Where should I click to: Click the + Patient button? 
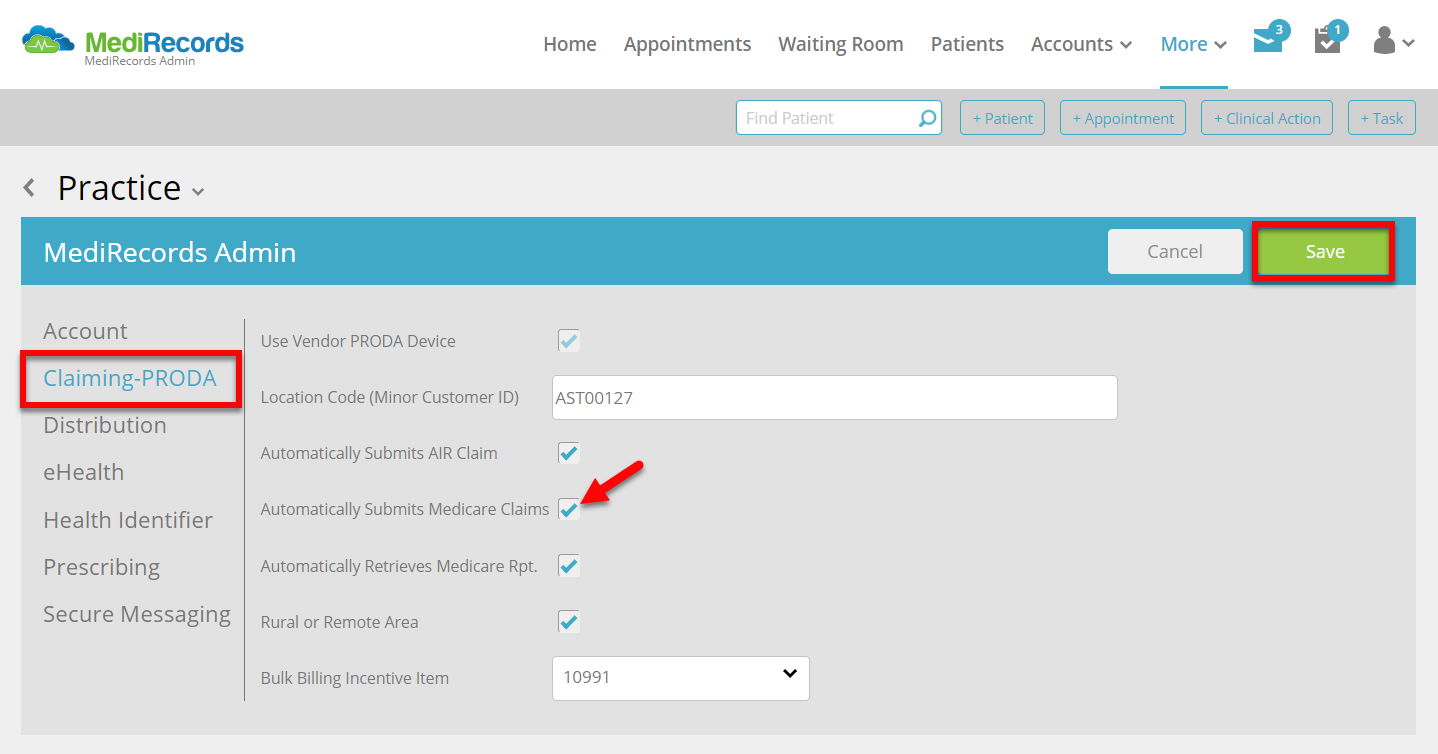[1003, 118]
